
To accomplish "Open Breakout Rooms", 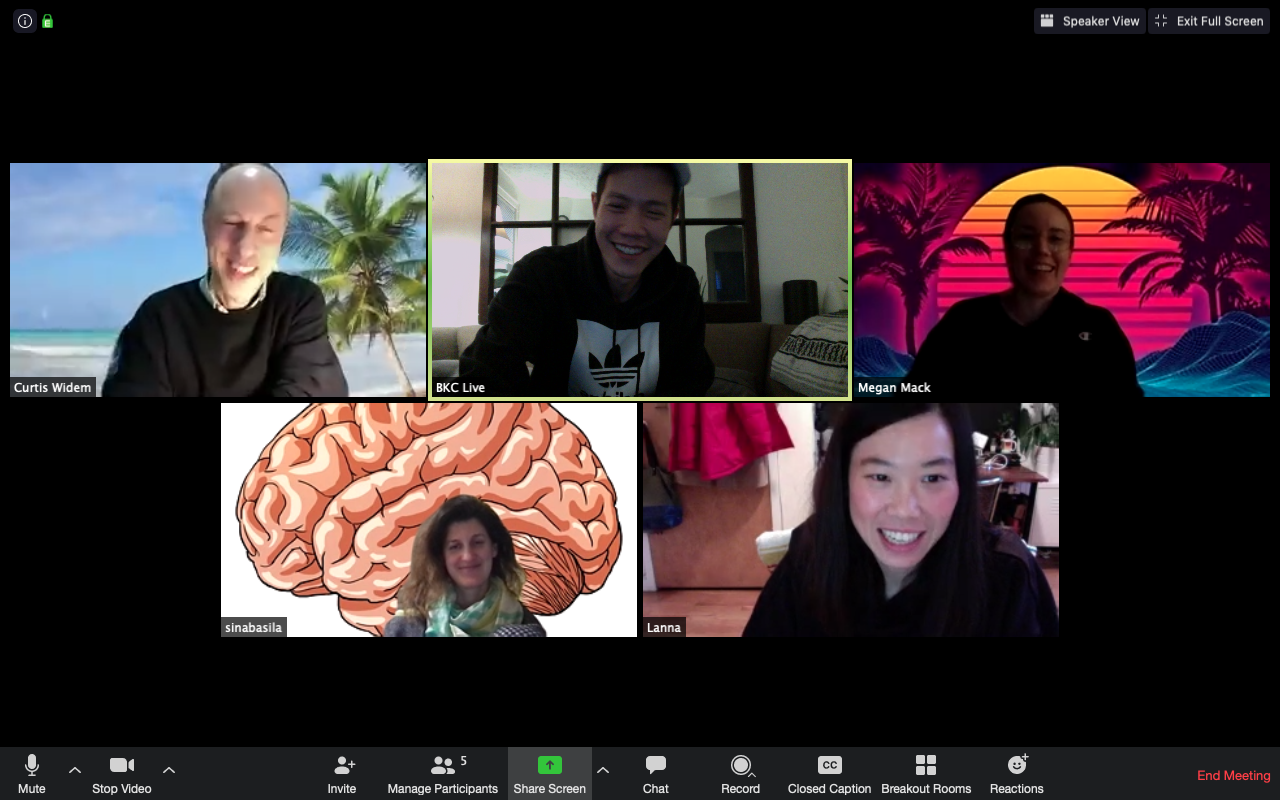I will coord(926,774).
